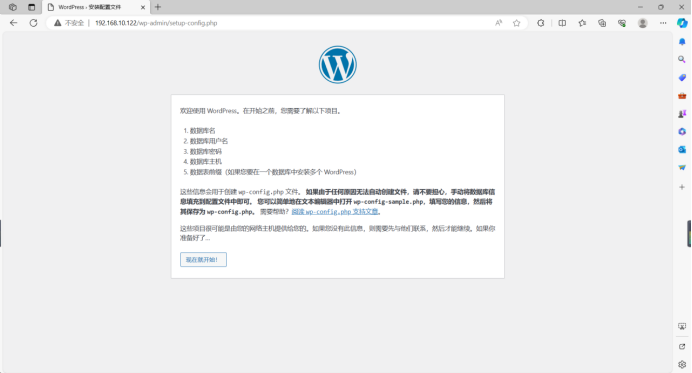Add page to favorites with star icon
This screenshot has height=373, width=692.
[x=516, y=23]
